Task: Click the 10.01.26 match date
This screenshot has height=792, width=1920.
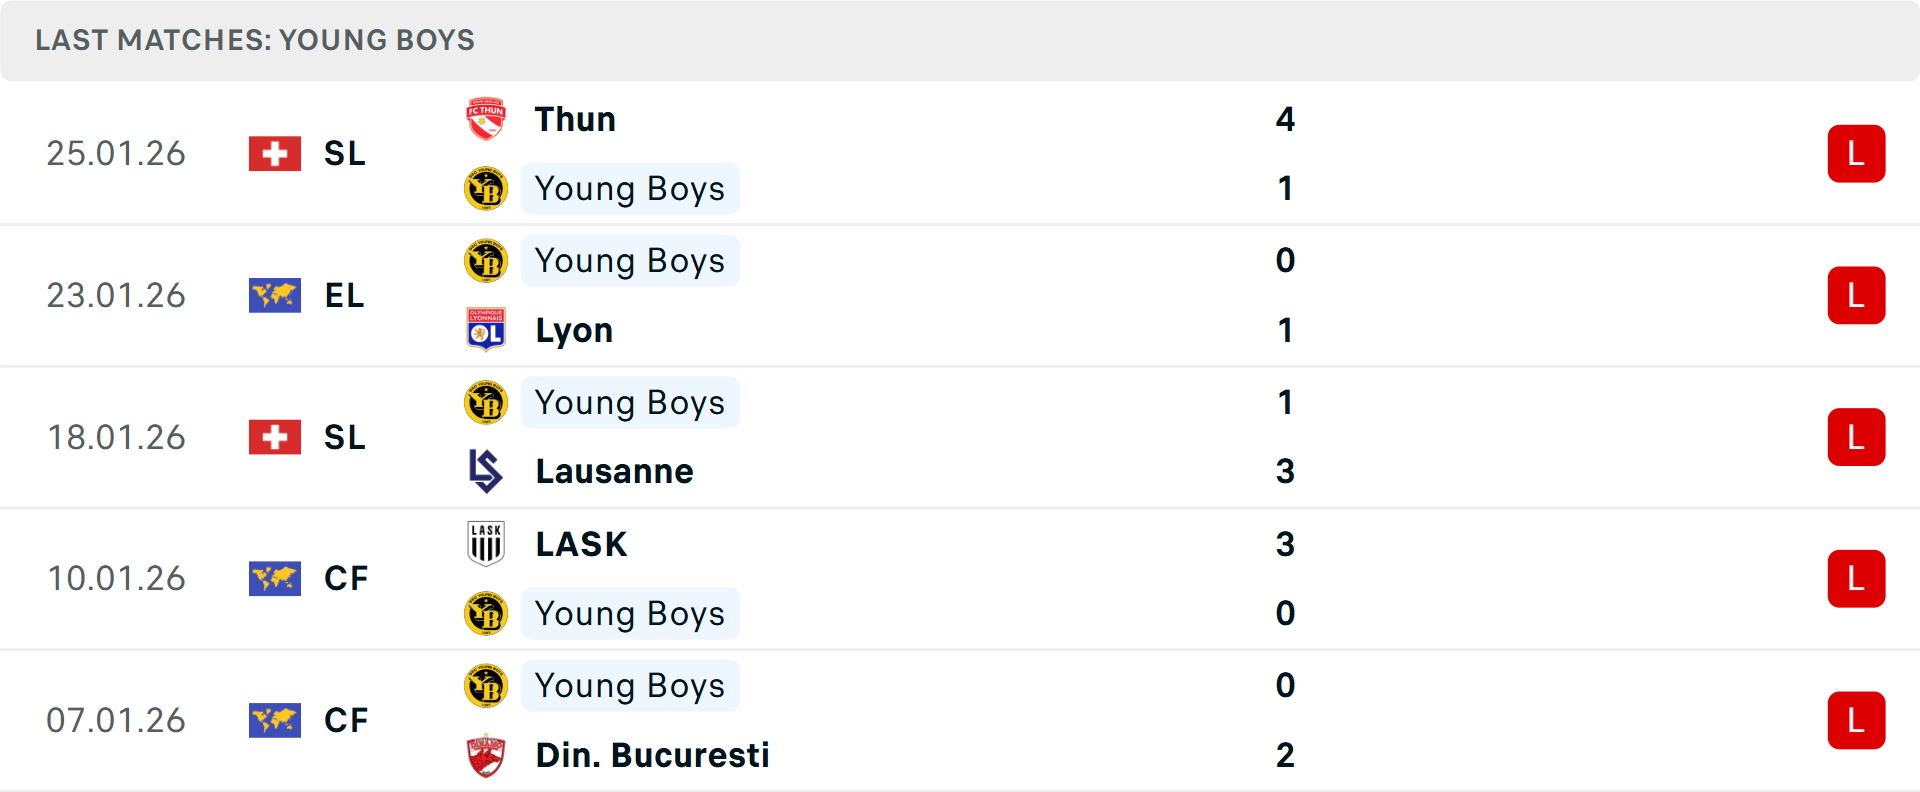Action: (116, 579)
